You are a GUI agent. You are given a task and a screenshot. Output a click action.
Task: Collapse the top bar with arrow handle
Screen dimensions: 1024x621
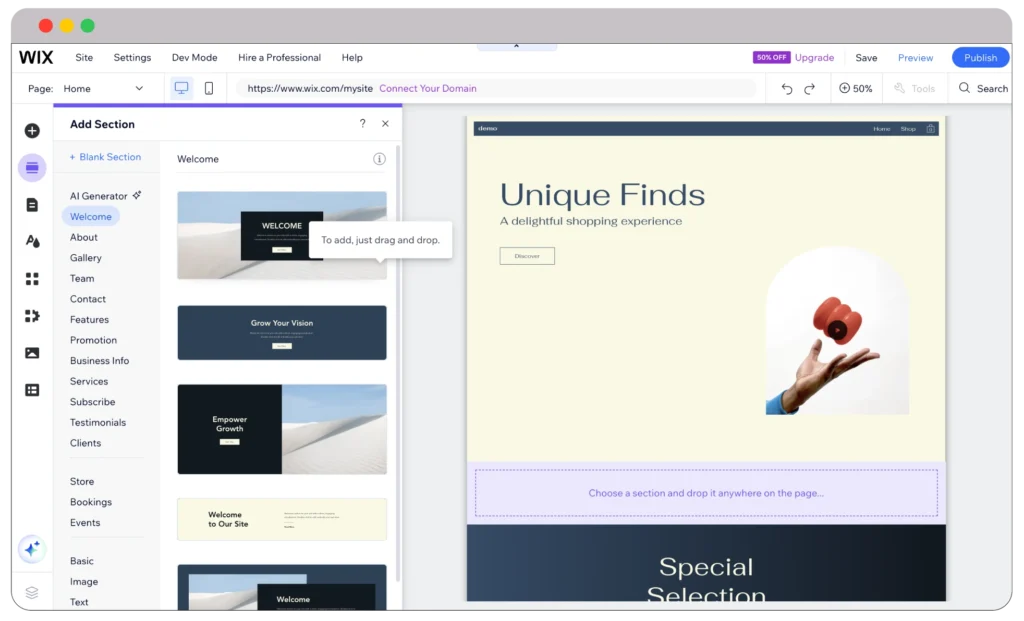517,46
